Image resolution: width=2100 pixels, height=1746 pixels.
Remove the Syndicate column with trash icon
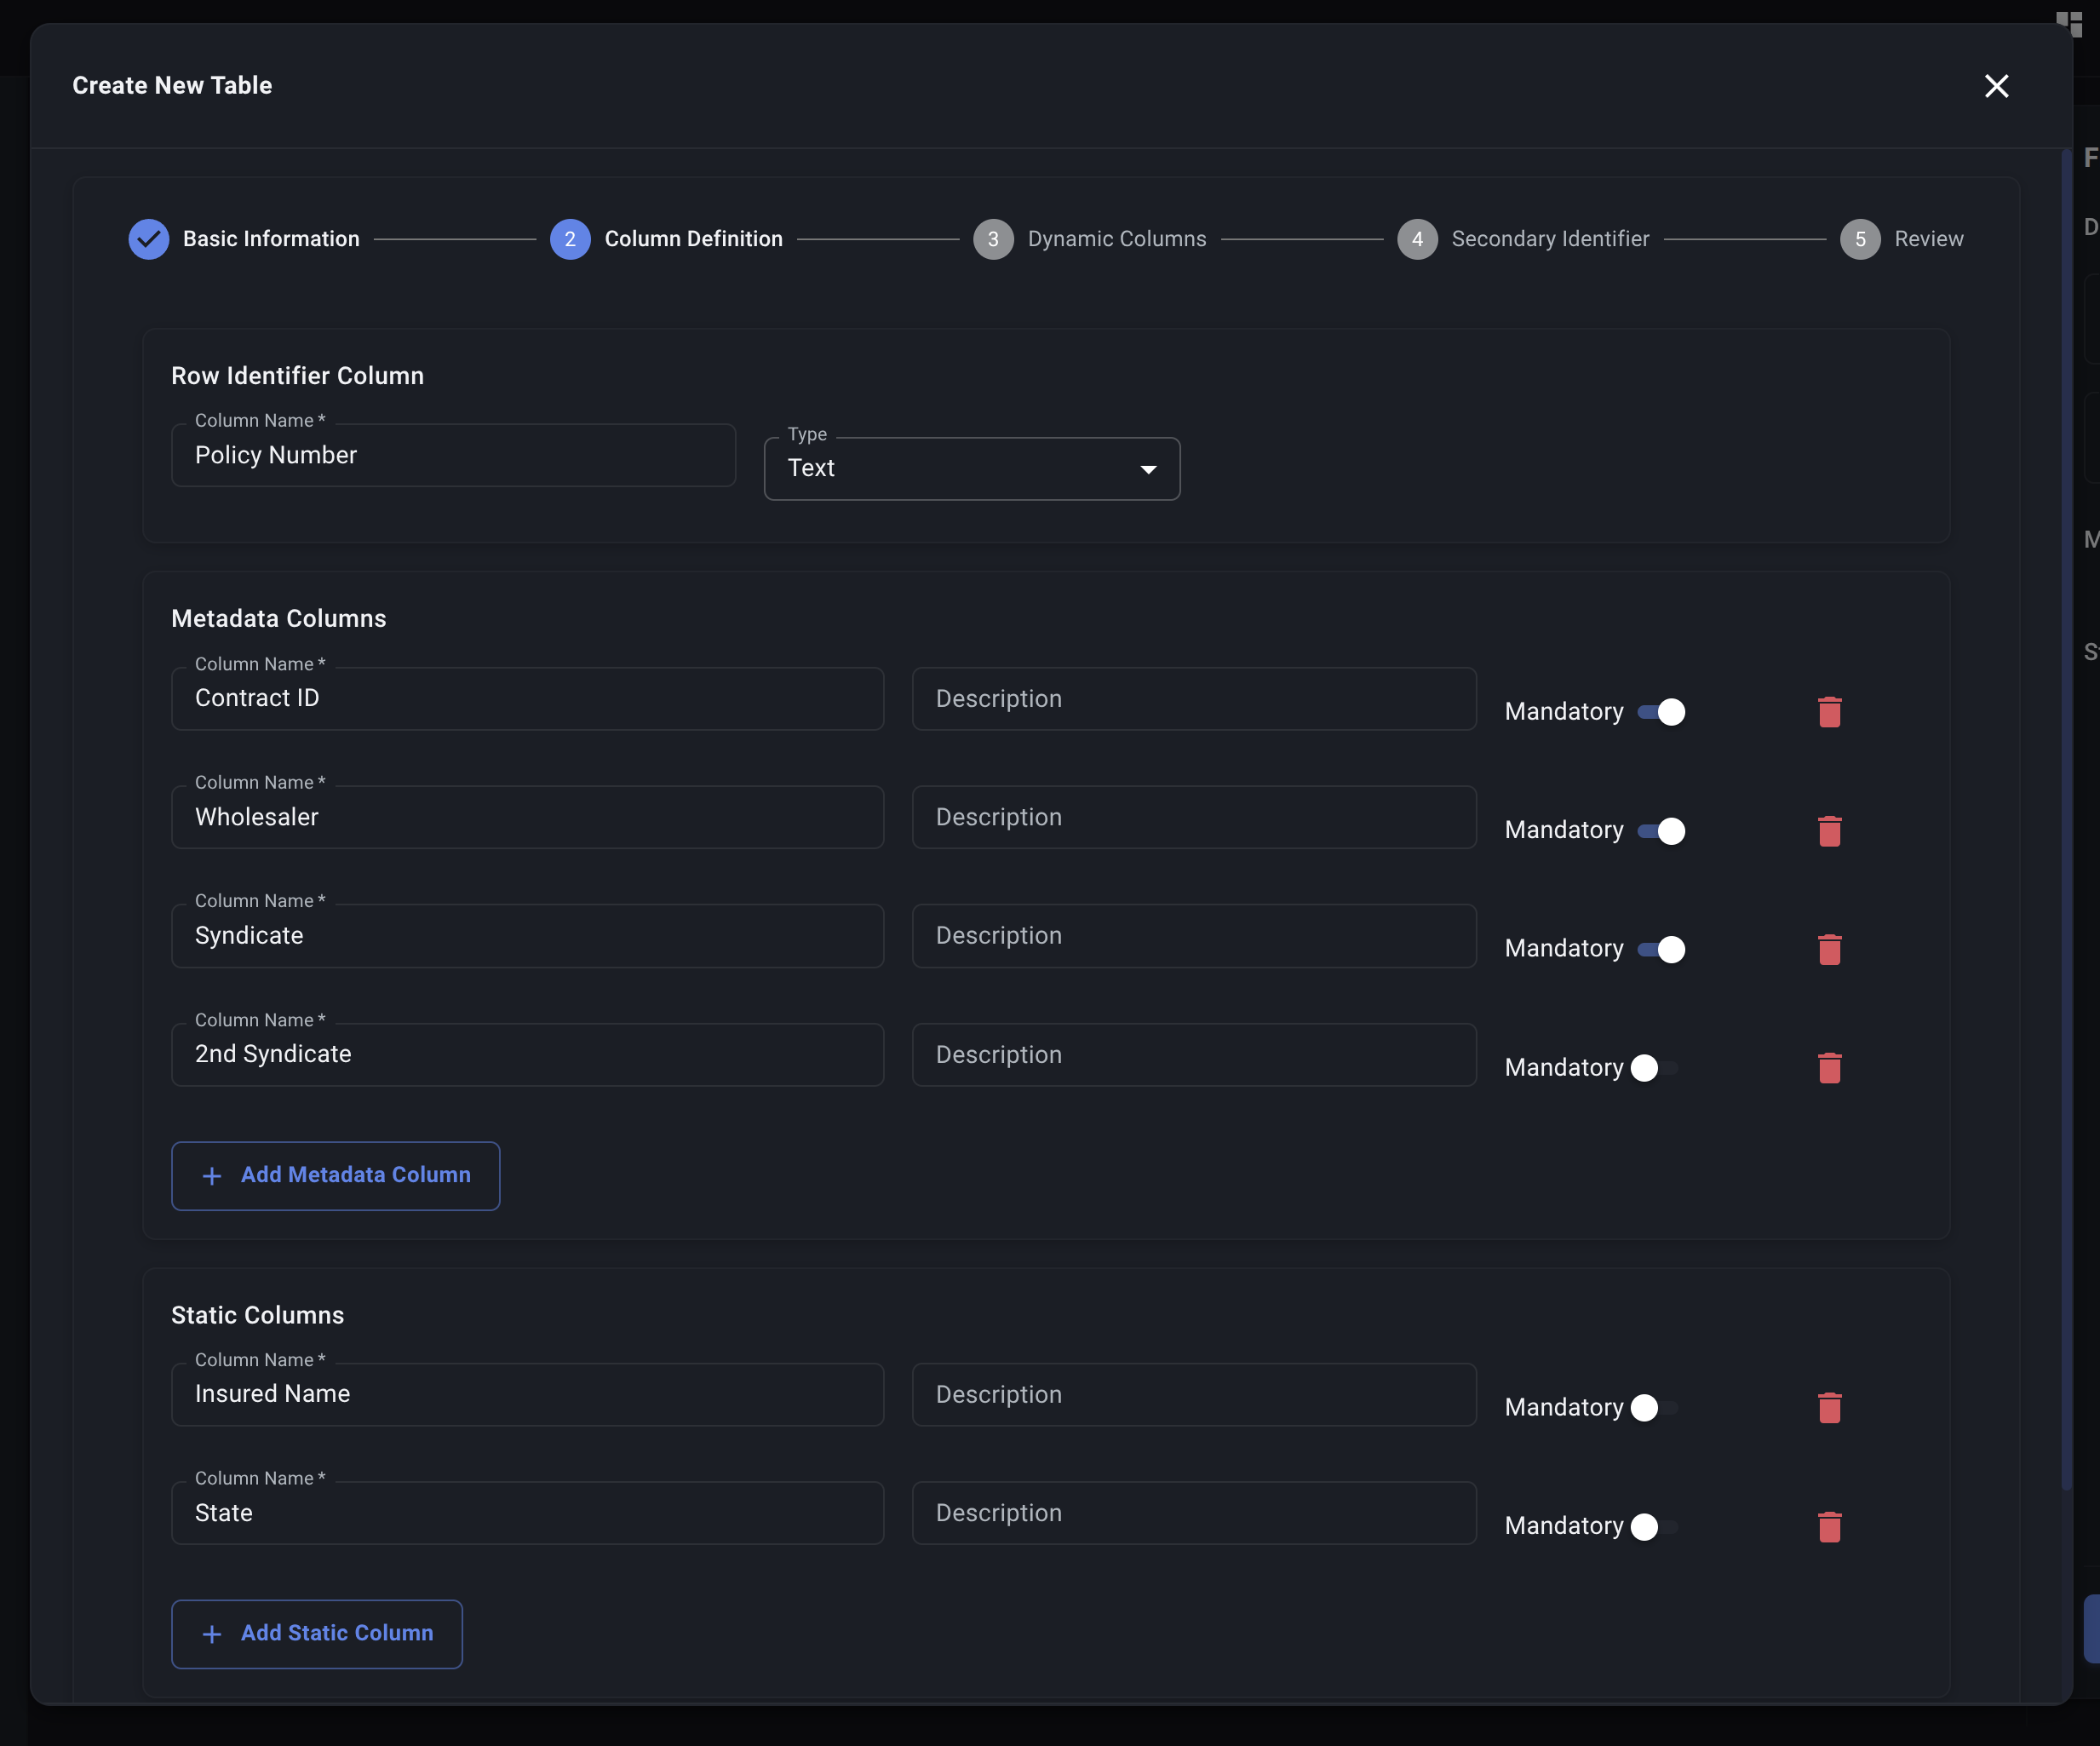point(1829,949)
